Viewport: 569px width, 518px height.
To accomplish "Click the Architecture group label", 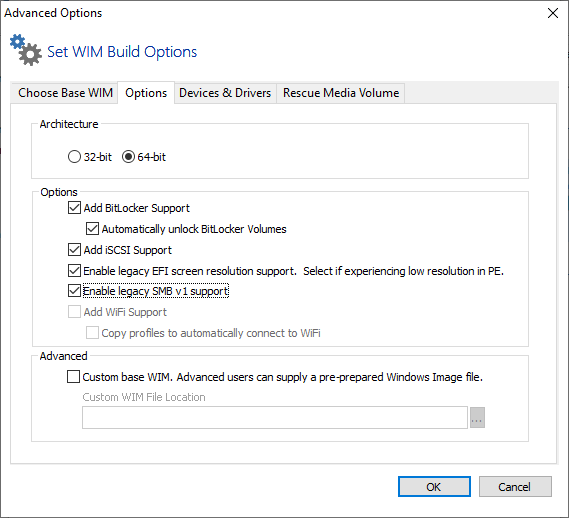I will (x=69, y=124).
